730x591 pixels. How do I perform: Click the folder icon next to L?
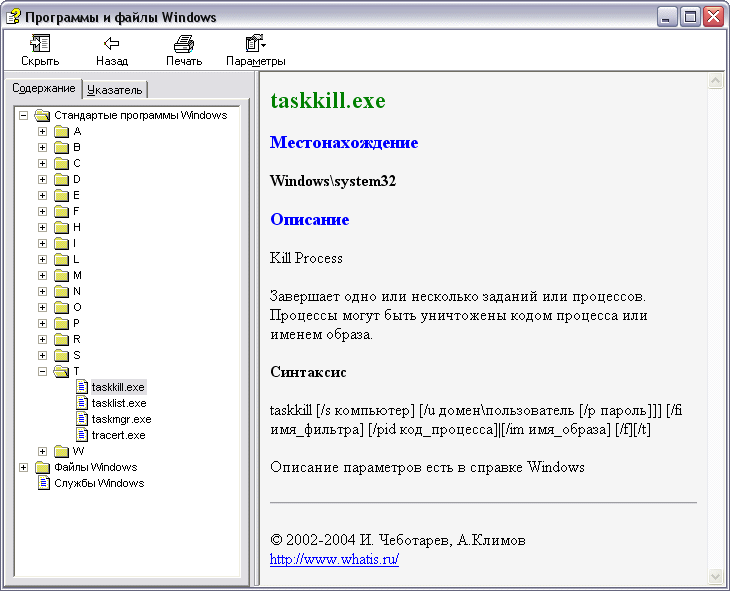pos(61,259)
